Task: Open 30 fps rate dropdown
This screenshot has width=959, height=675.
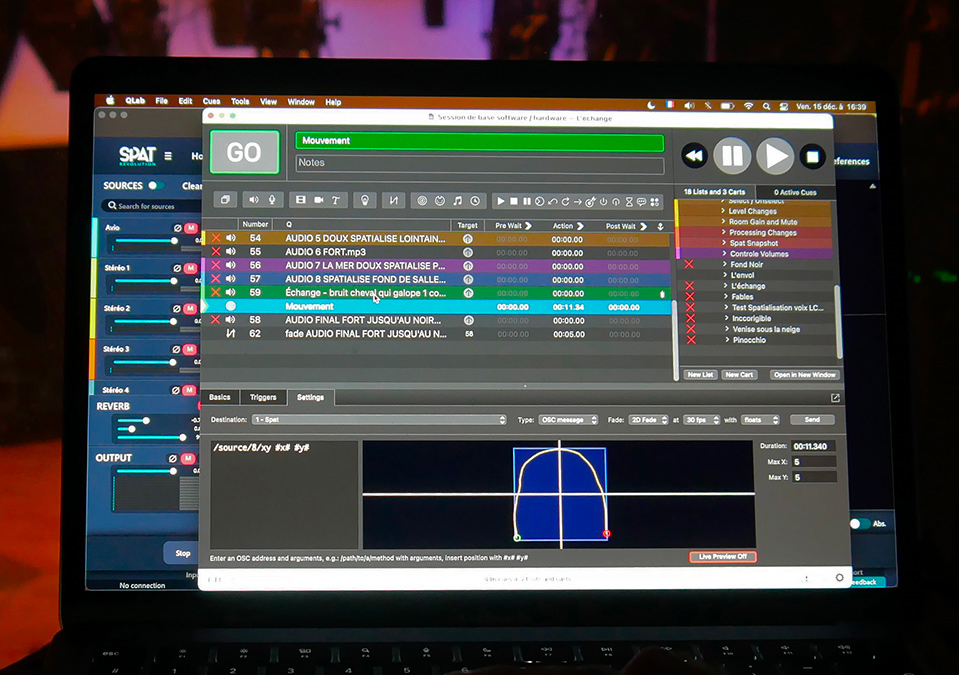Action: [701, 420]
